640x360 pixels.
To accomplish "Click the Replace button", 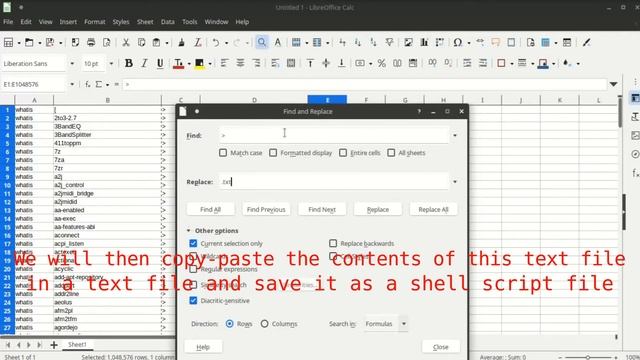I will 378,209.
